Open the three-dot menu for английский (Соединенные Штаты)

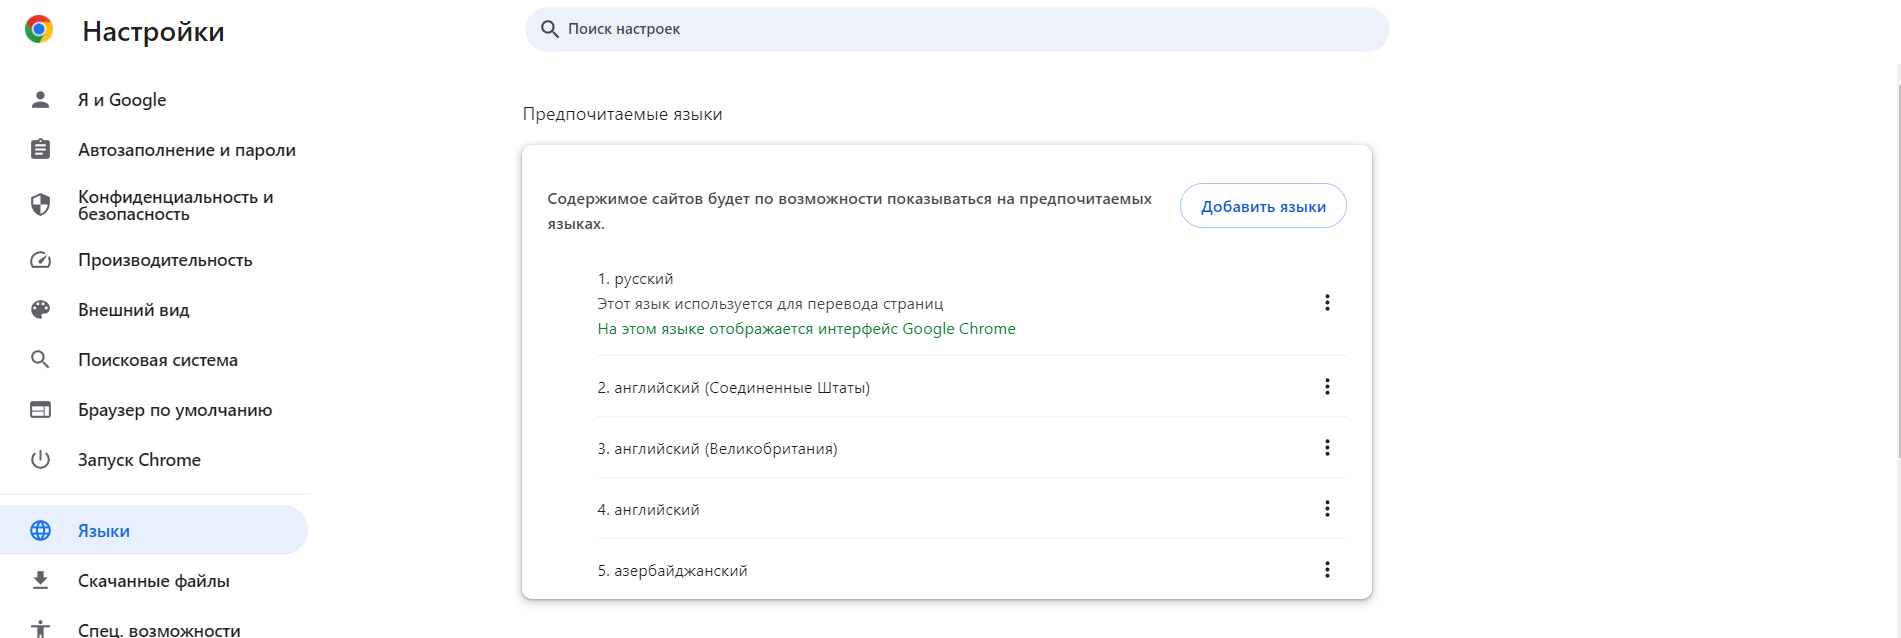[1327, 387]
